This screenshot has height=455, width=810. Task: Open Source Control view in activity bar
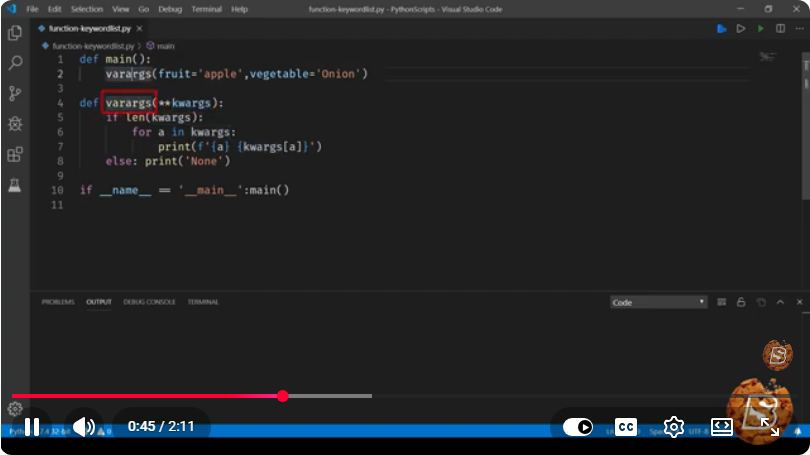[x=15, y=93]
